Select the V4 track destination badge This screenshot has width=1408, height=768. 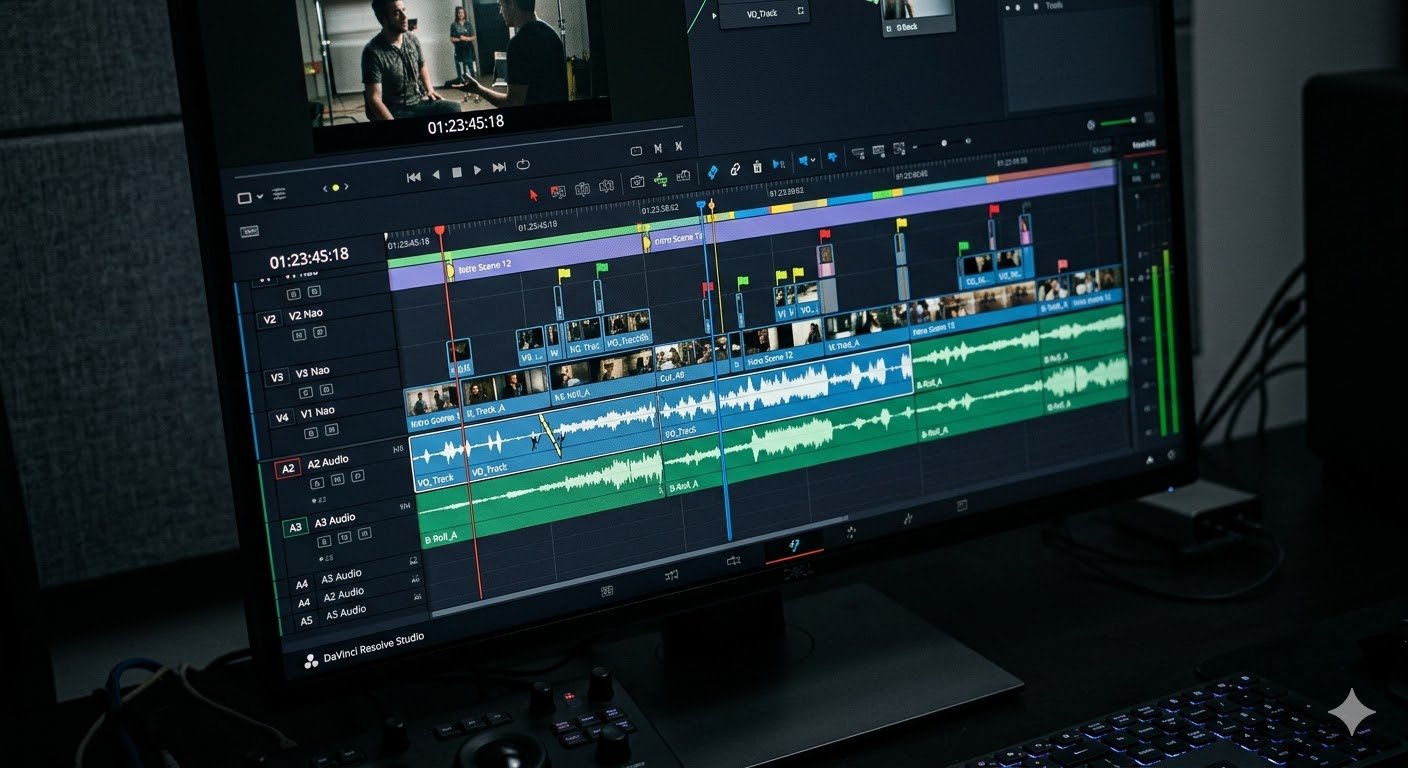point(282,418)
